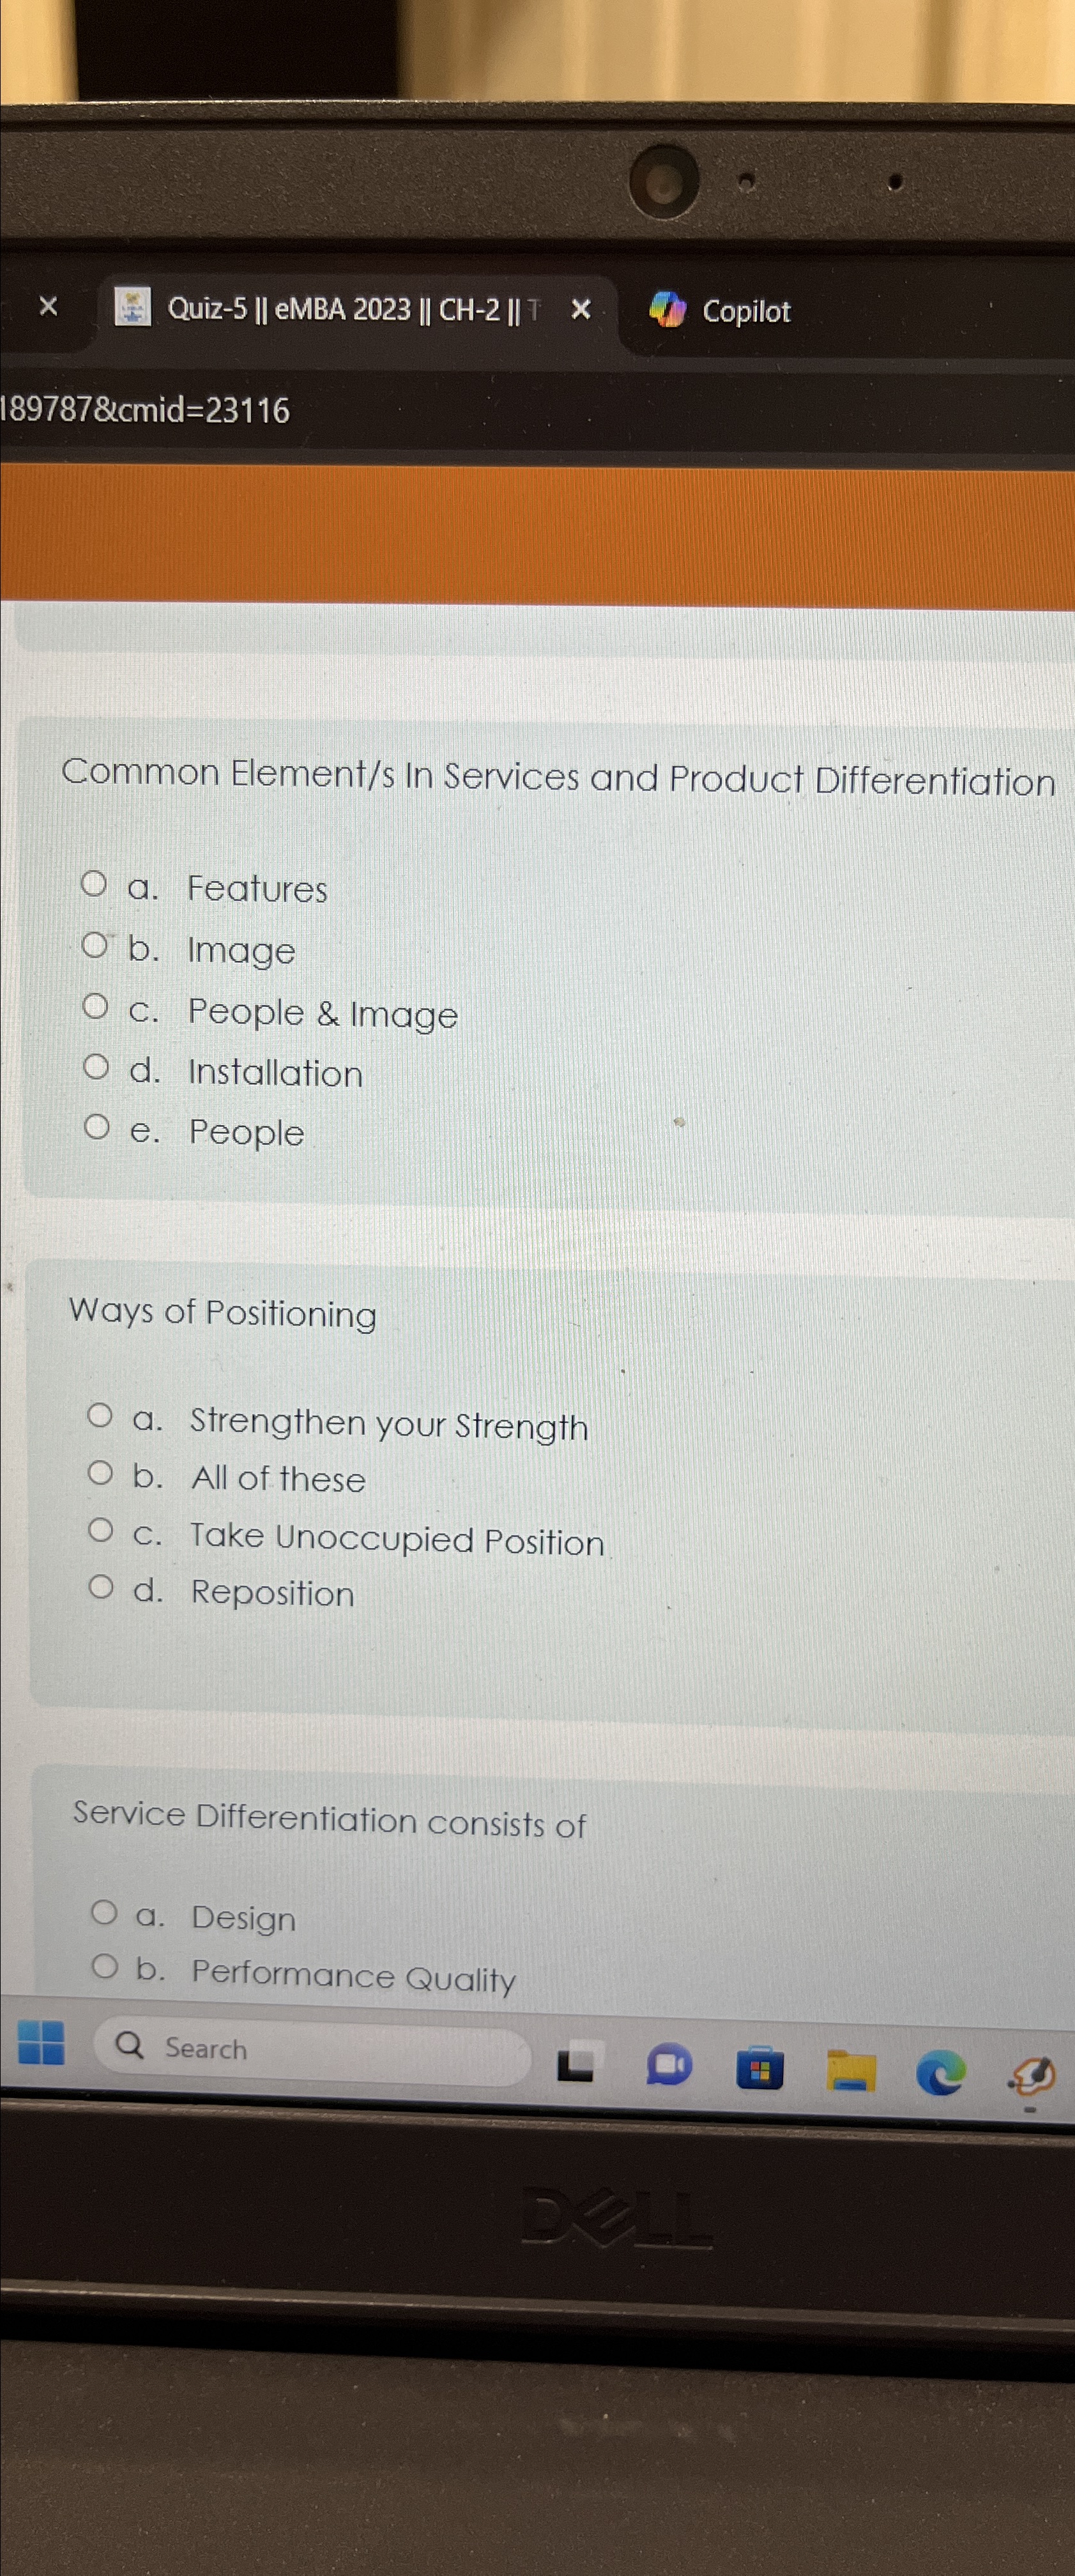1075x2576 pixels.
Task: Close the Quiz-5 browser tab
Action: tap(581, 310)
